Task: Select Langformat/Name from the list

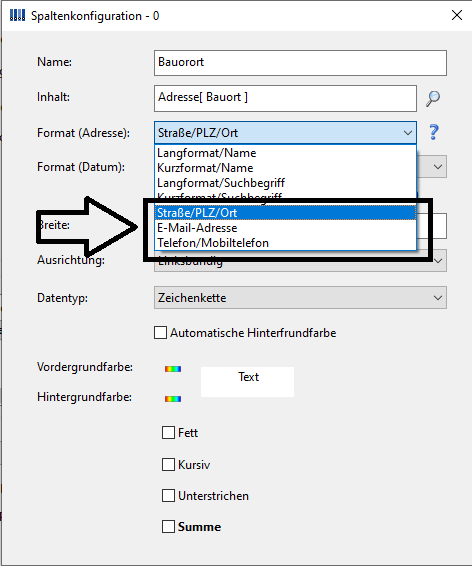Action: click(x=285, y=153)
